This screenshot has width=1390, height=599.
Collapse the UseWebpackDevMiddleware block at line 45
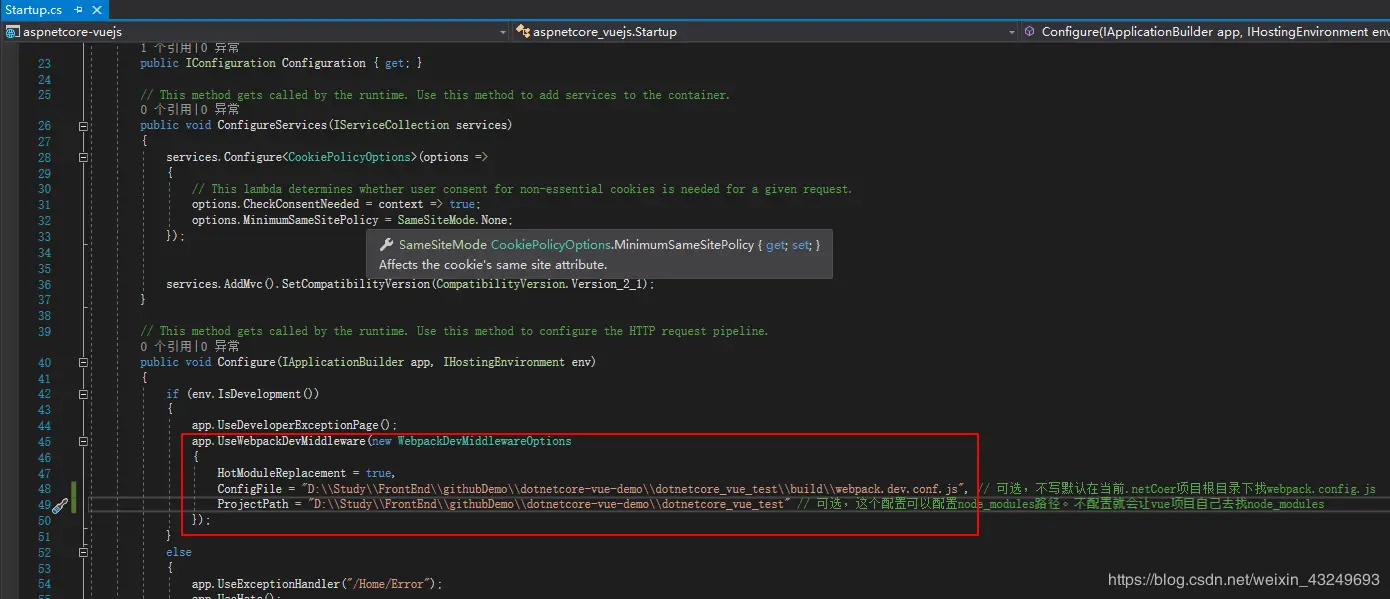(83, 441)
